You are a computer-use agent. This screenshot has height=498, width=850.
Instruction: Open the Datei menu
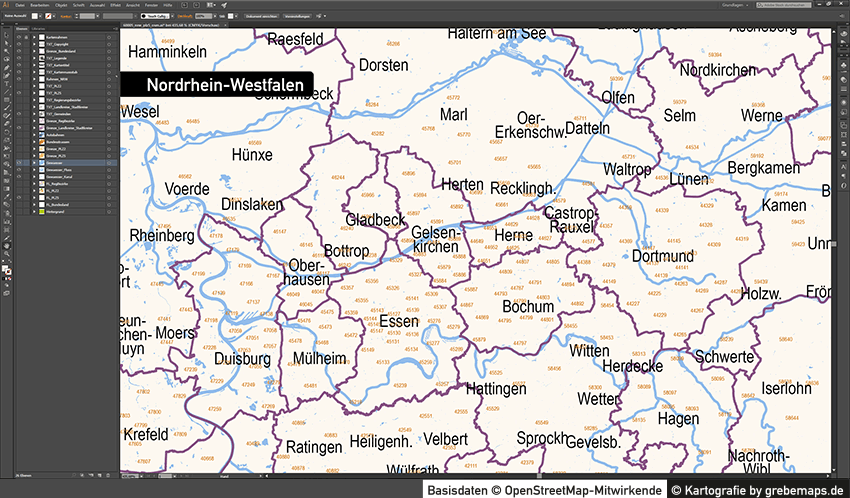[20, 5]
